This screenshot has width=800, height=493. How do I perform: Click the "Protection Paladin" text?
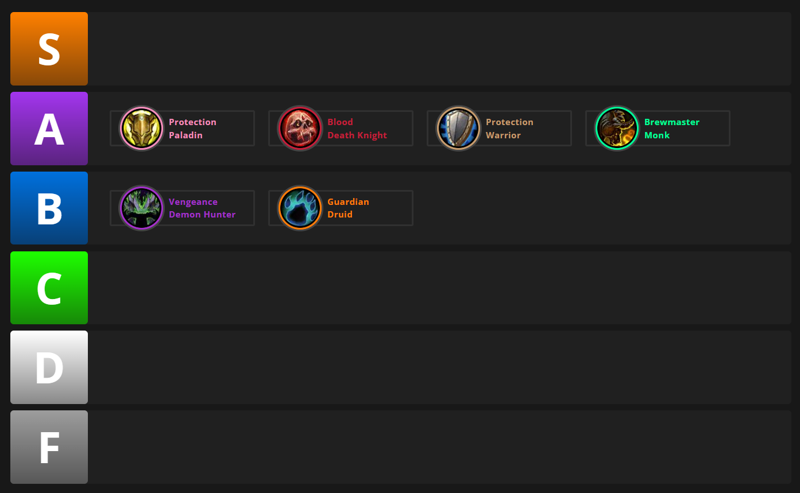pos(192,128)
